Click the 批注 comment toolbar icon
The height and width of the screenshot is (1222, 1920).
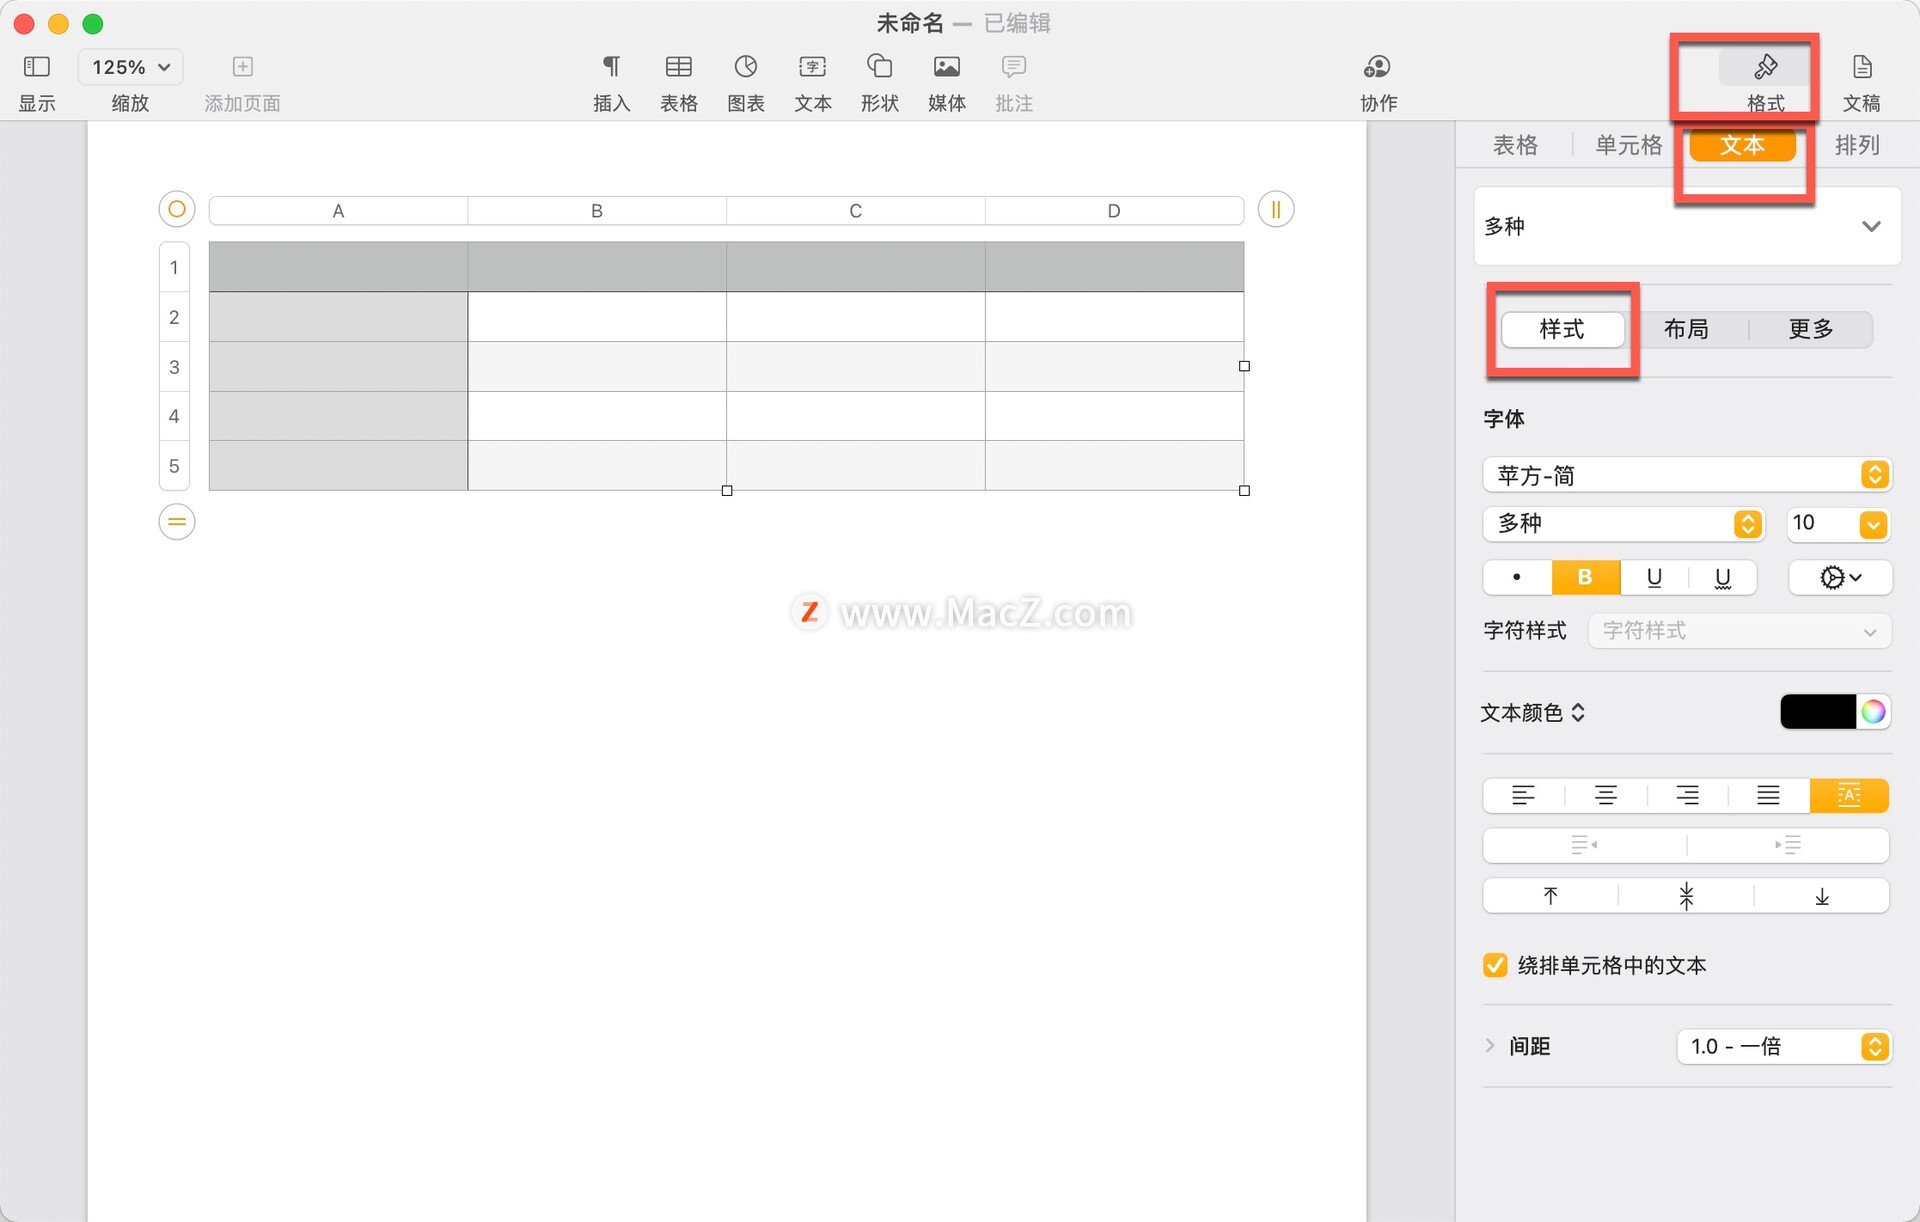(x=1014, y=67)
